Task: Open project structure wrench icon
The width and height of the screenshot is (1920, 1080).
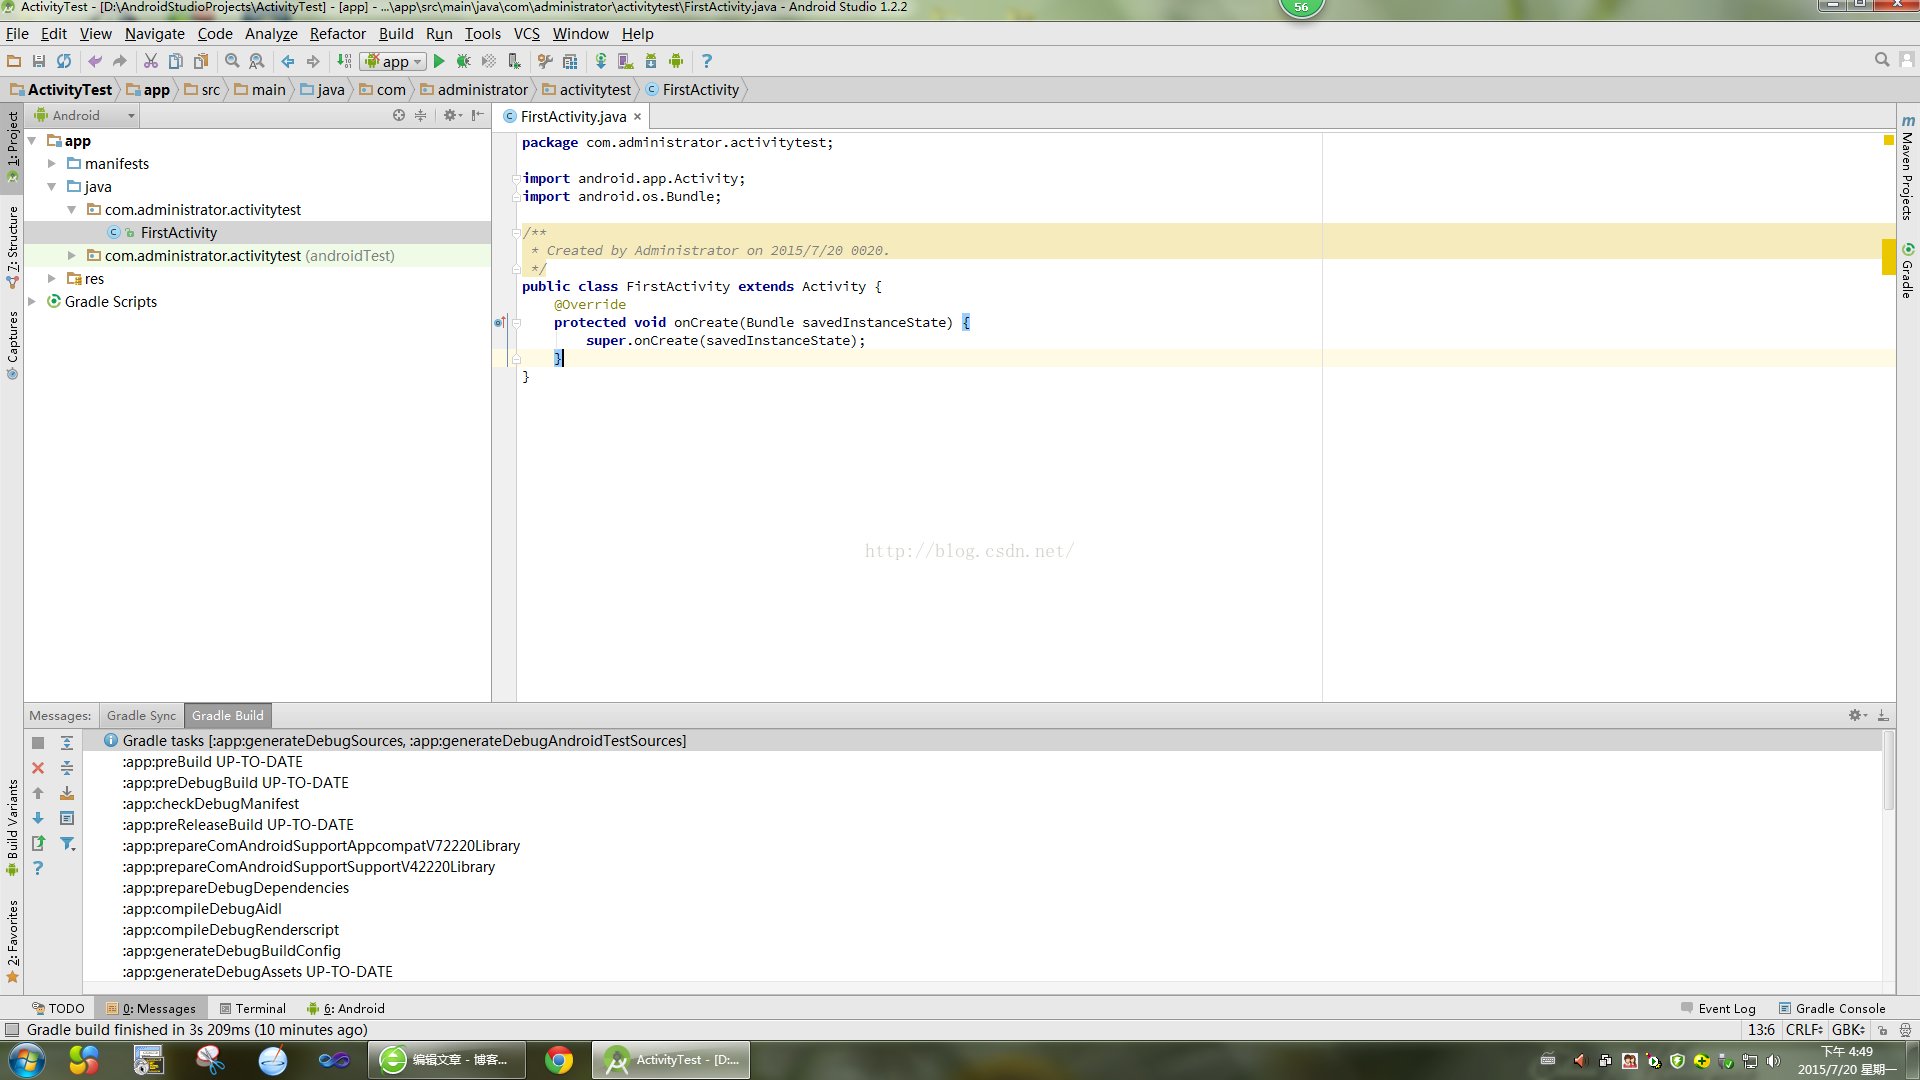Action: (545, 61)
